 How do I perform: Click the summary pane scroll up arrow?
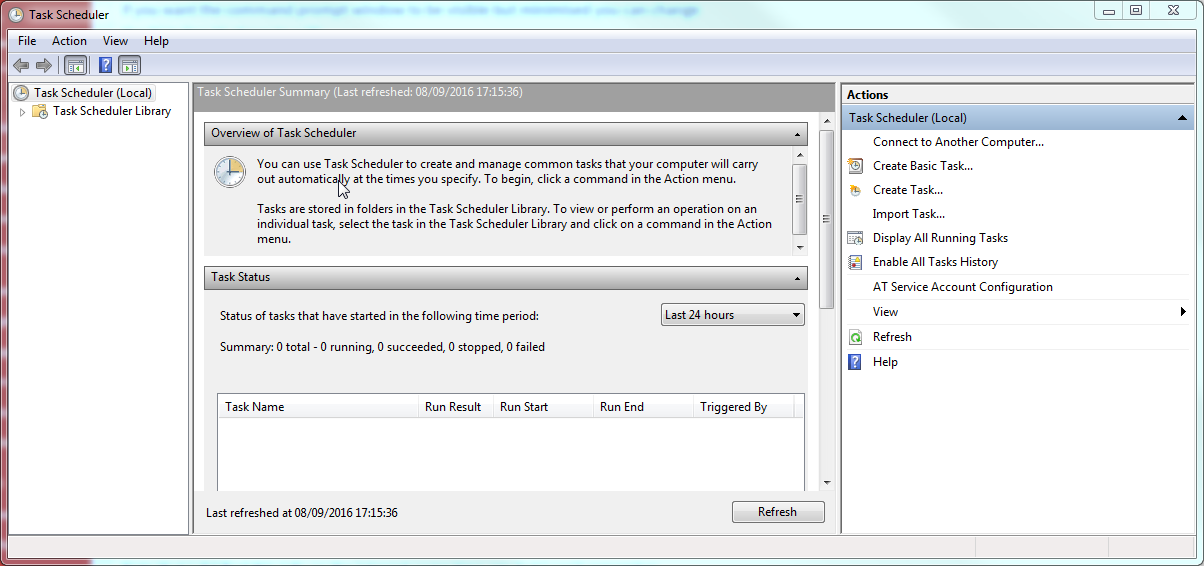826,120
